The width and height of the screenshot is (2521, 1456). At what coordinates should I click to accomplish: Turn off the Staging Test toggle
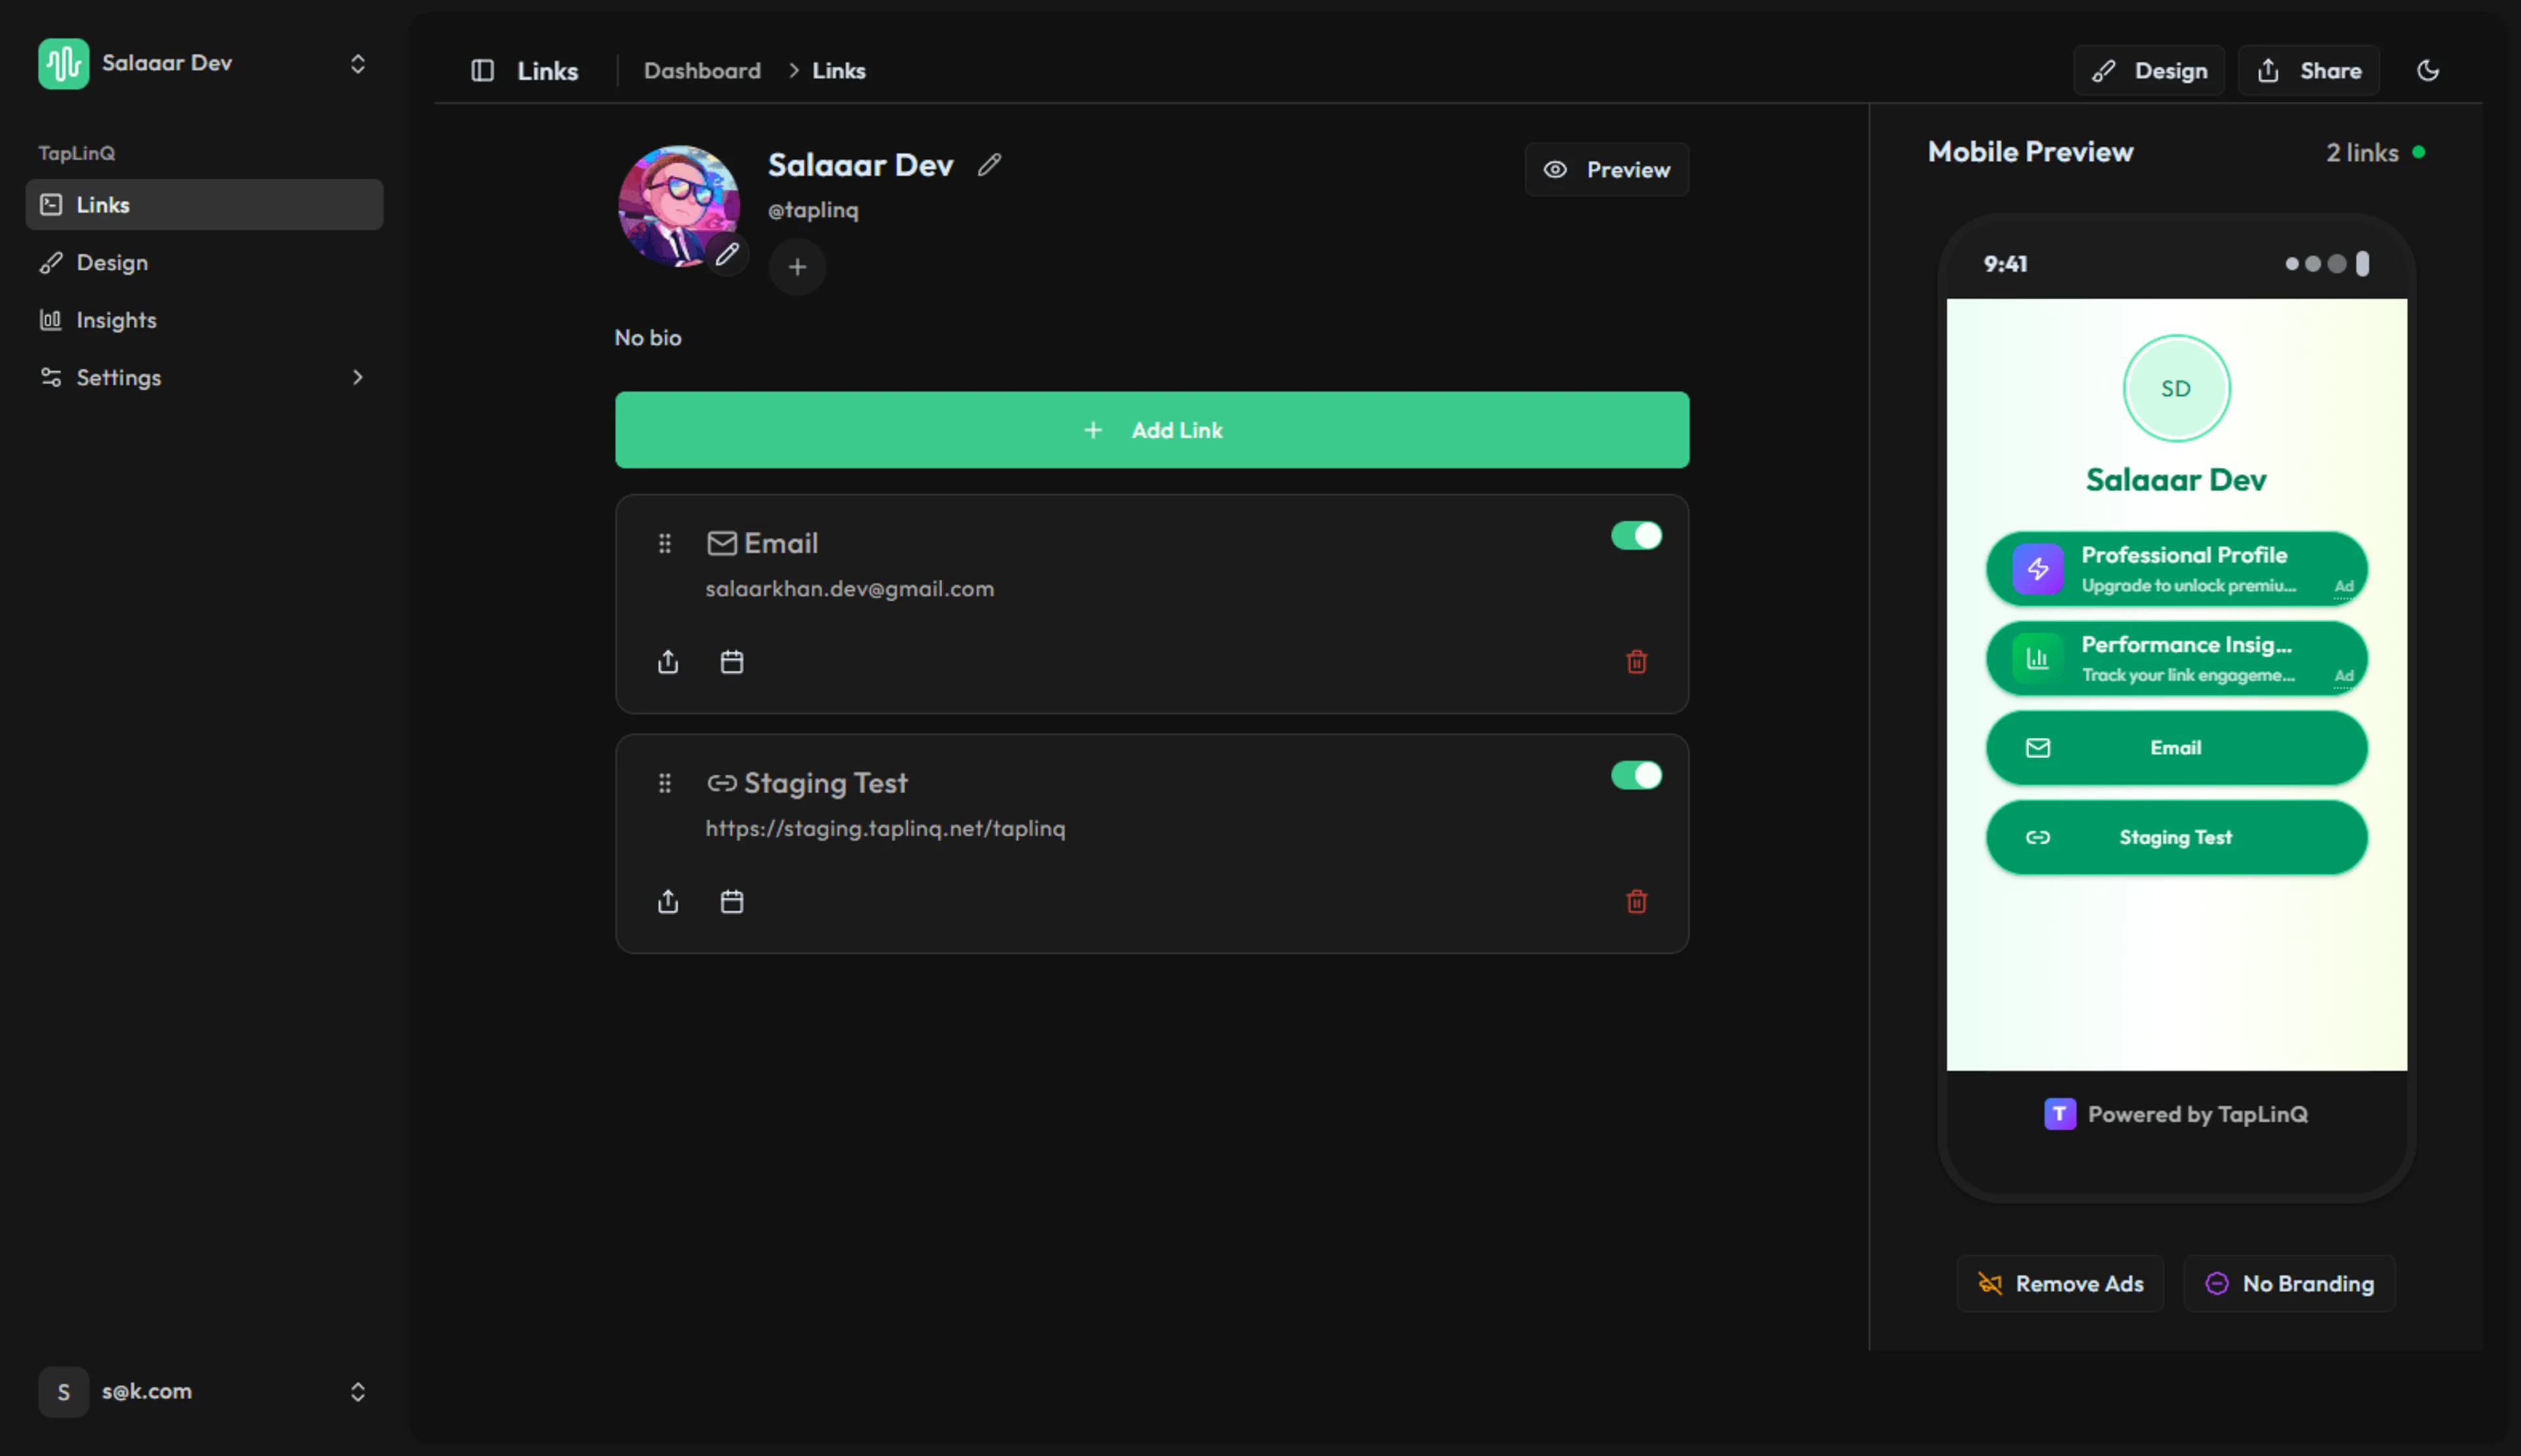click(1636, 776)
